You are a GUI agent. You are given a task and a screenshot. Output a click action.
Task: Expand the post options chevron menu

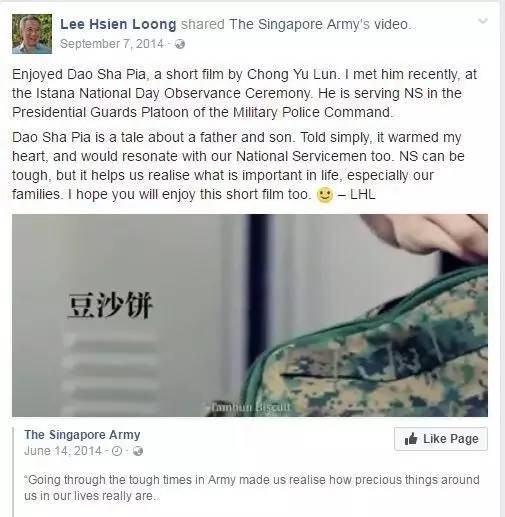coord(482,21)
